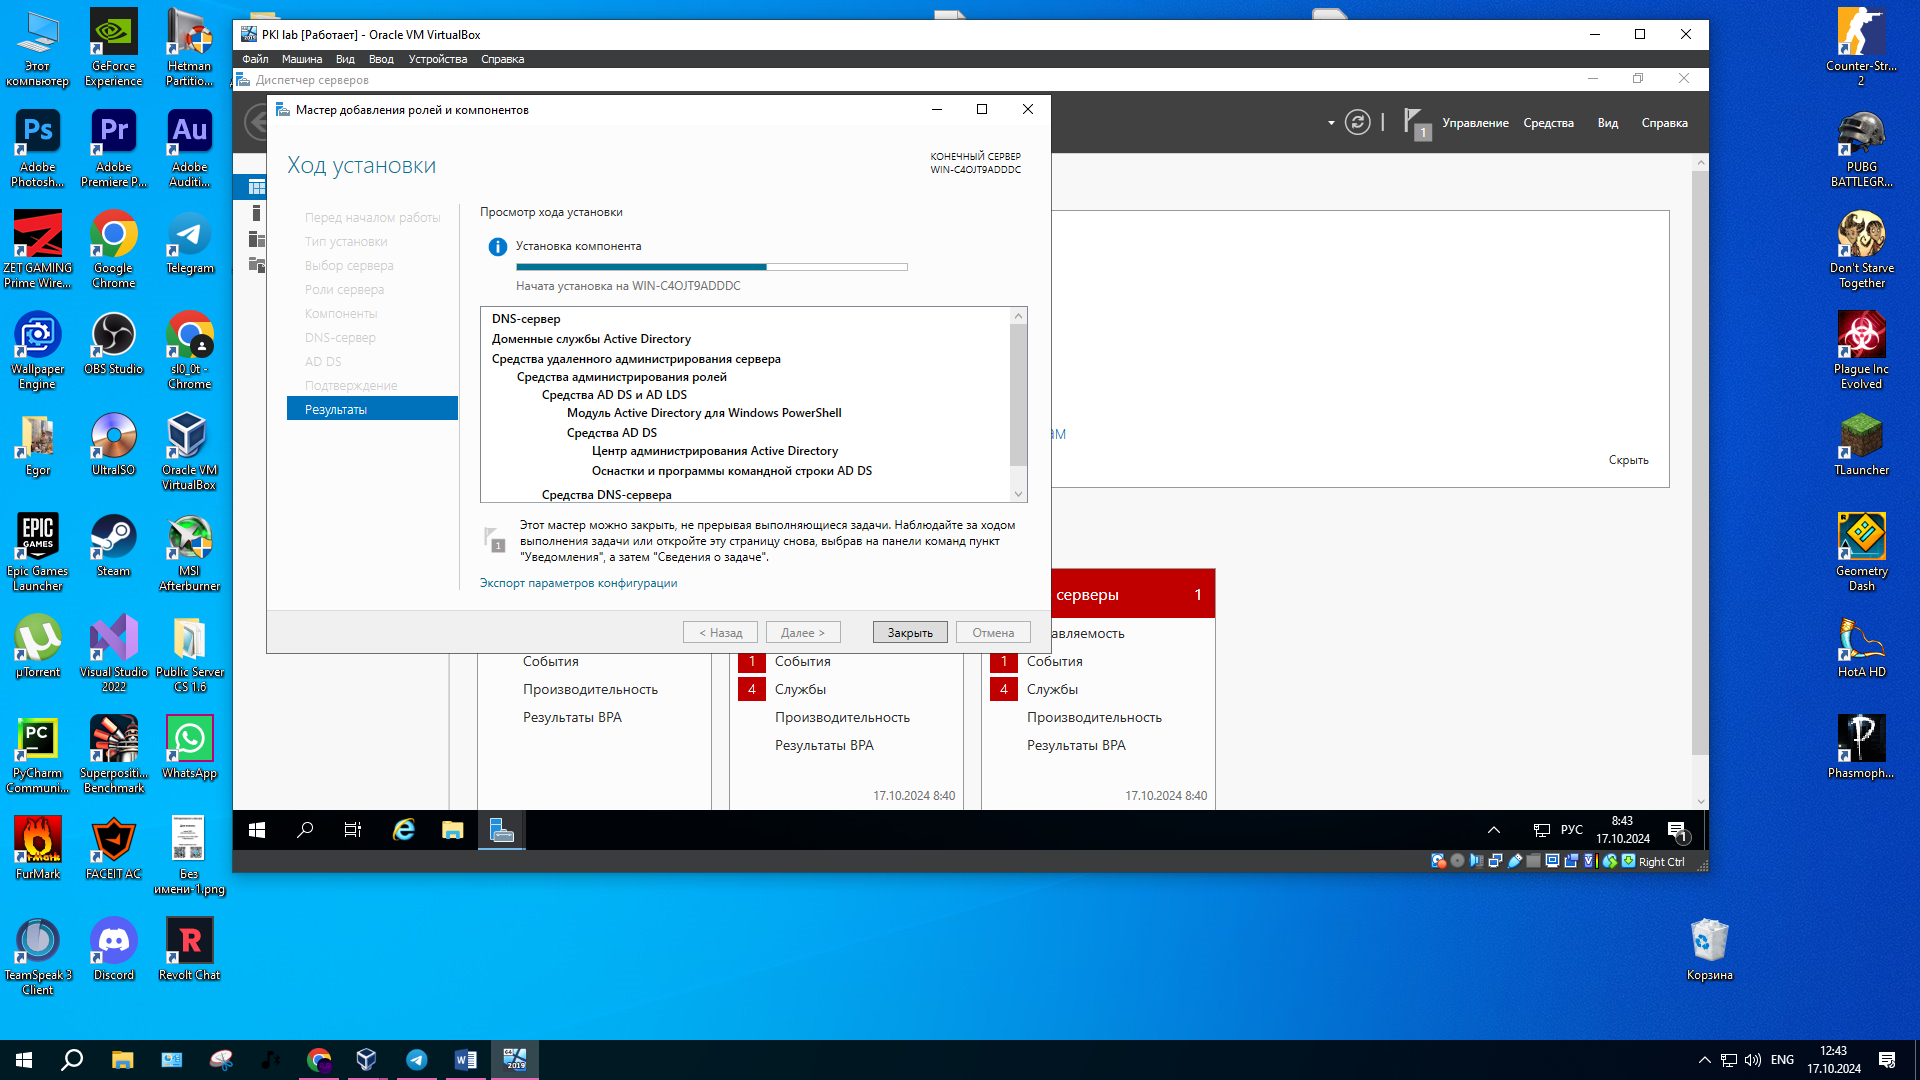This screenshot has width=1920, height=1080.
Task: Select the Discord desktop icon
Action: coord(113,949)
